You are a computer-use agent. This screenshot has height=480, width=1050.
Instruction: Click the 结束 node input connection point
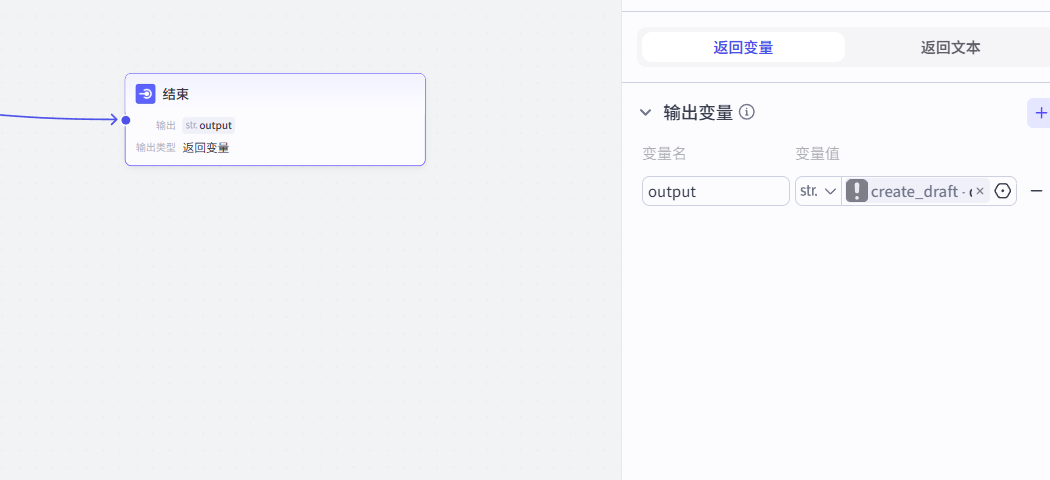click(x=126, y=120)
